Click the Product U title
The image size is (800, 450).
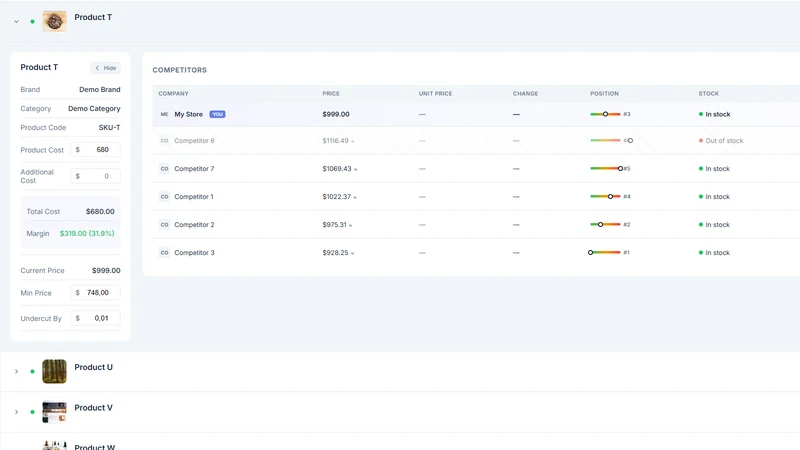(93, 367)
